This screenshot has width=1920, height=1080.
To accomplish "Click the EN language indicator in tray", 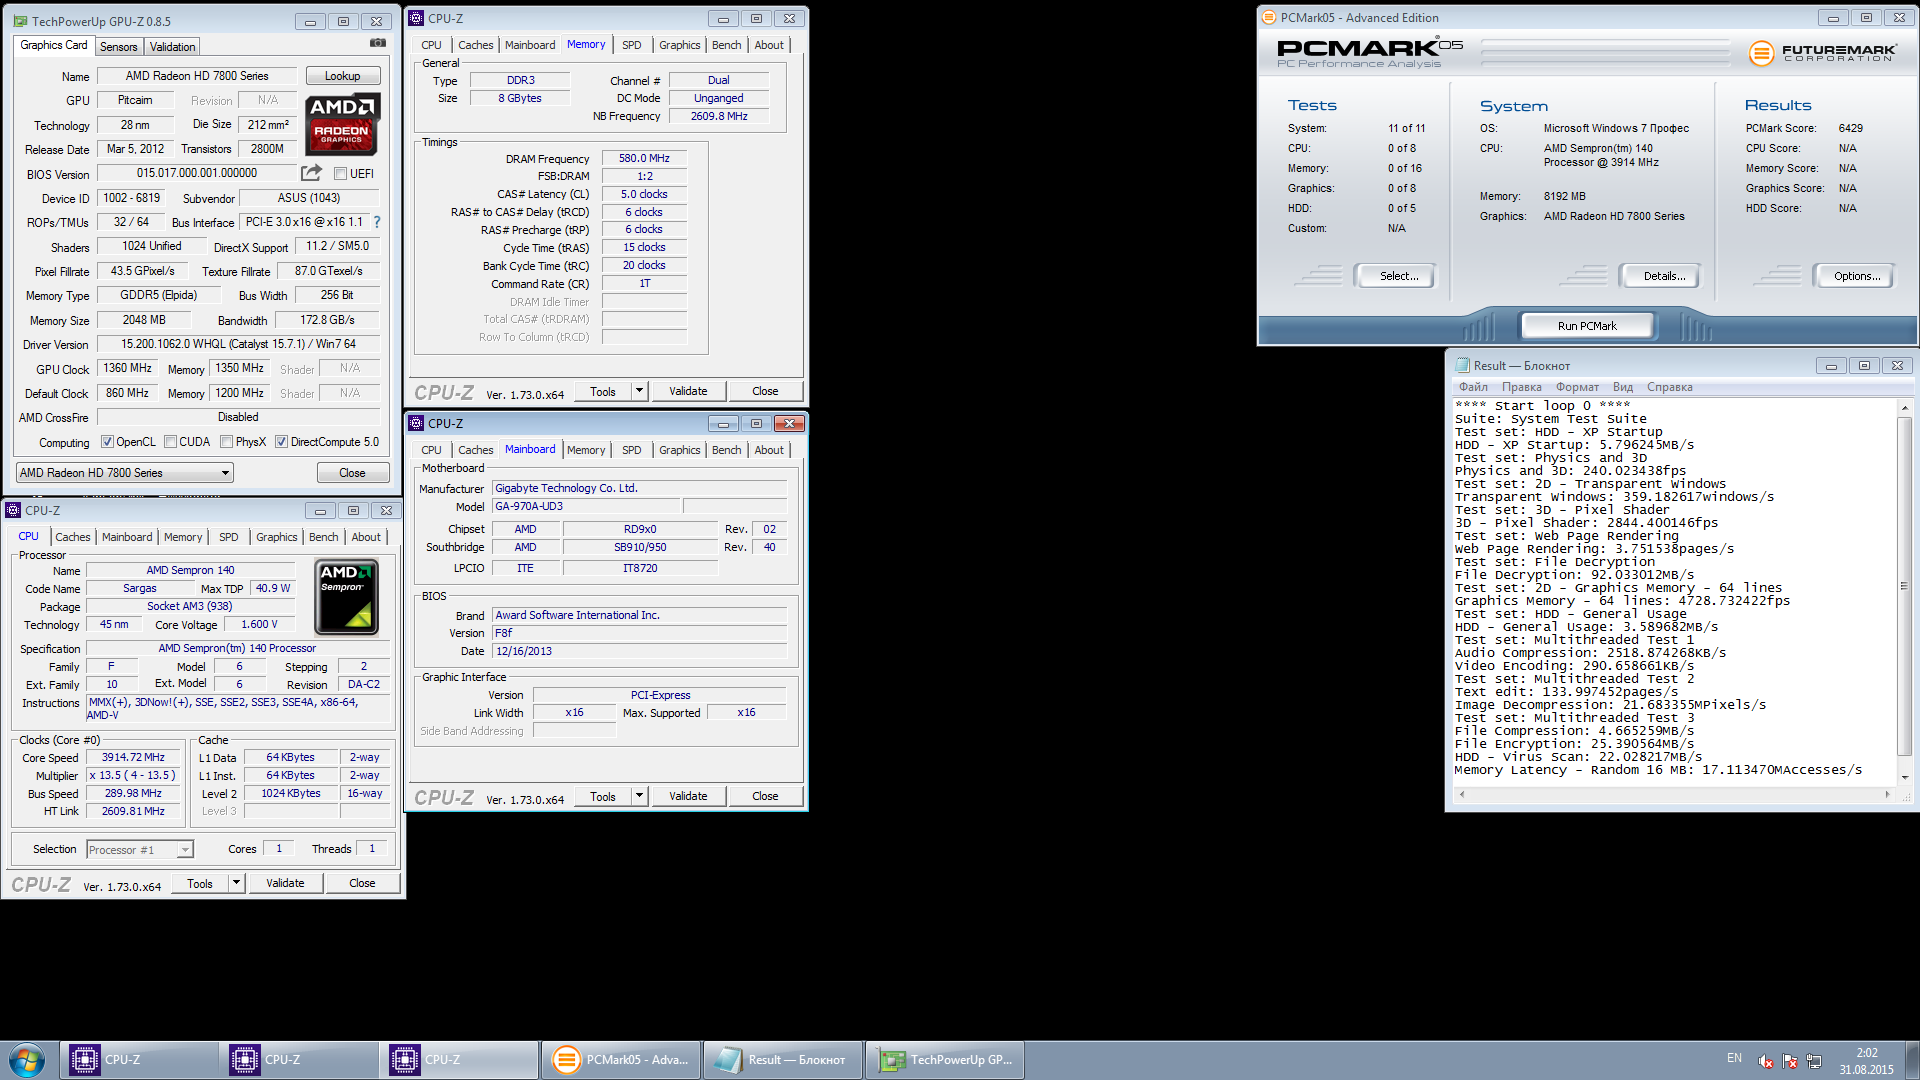I will [1734, 1058].
